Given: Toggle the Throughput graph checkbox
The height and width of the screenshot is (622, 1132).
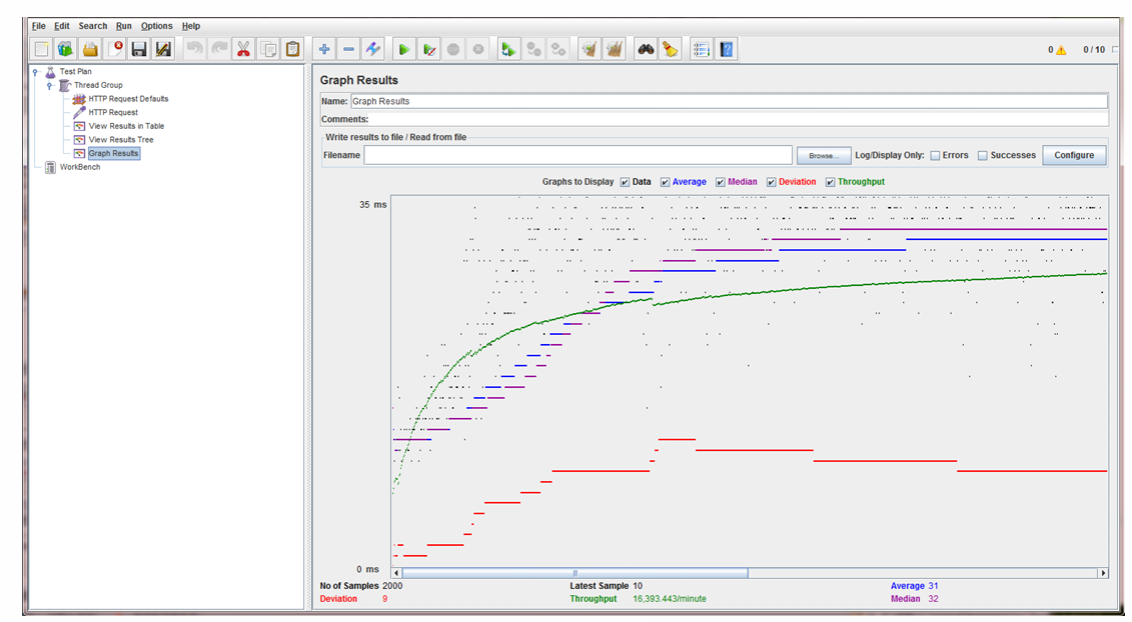Looking at the screenshot, I should (830, 182).
